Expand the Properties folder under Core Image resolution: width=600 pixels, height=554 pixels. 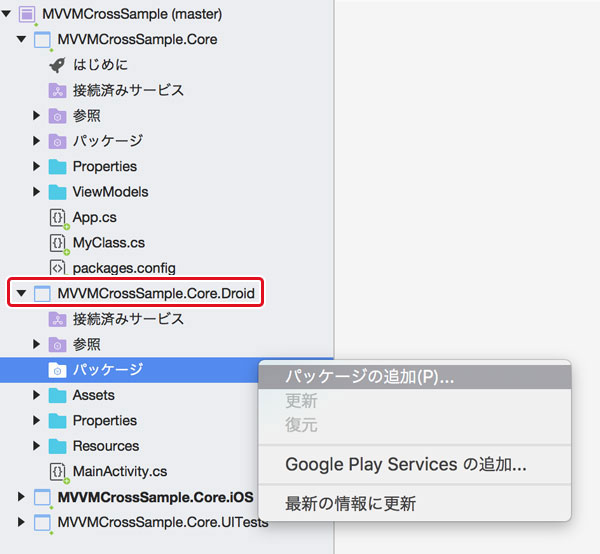(x=36, y=166)
